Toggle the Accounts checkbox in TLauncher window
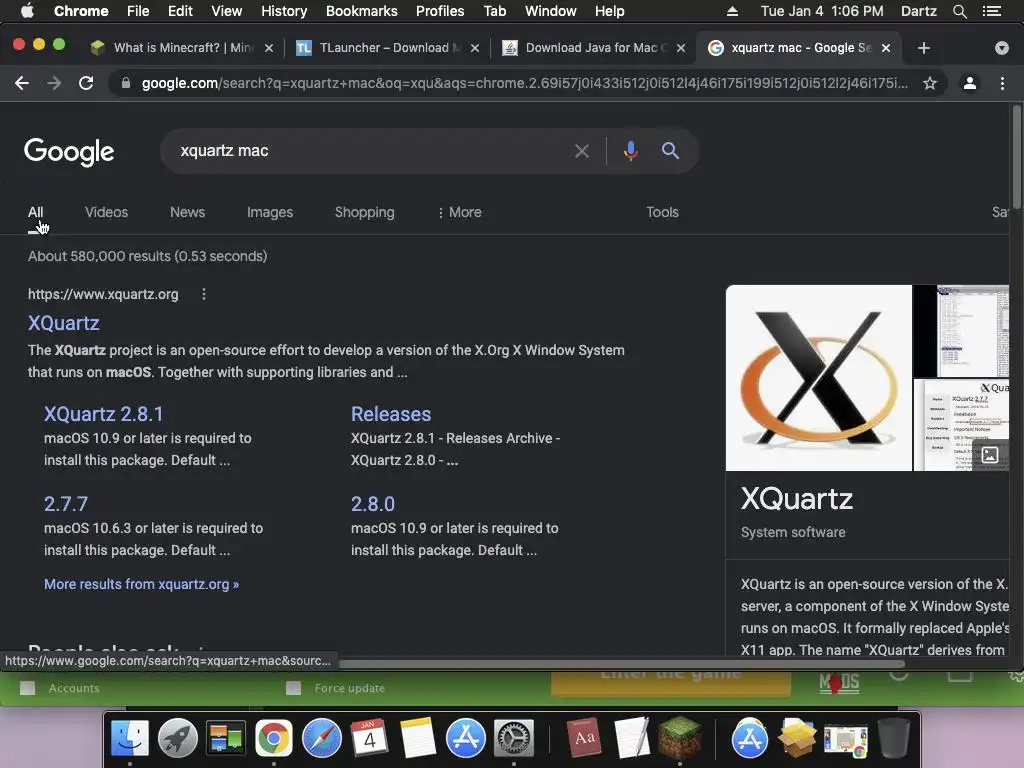1024x768 pixels. (x=27, y=688)
